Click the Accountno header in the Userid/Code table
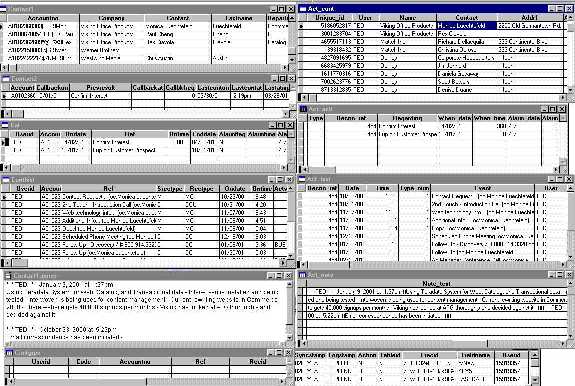This screenshot has height=386, width=575. click(135, 361)
